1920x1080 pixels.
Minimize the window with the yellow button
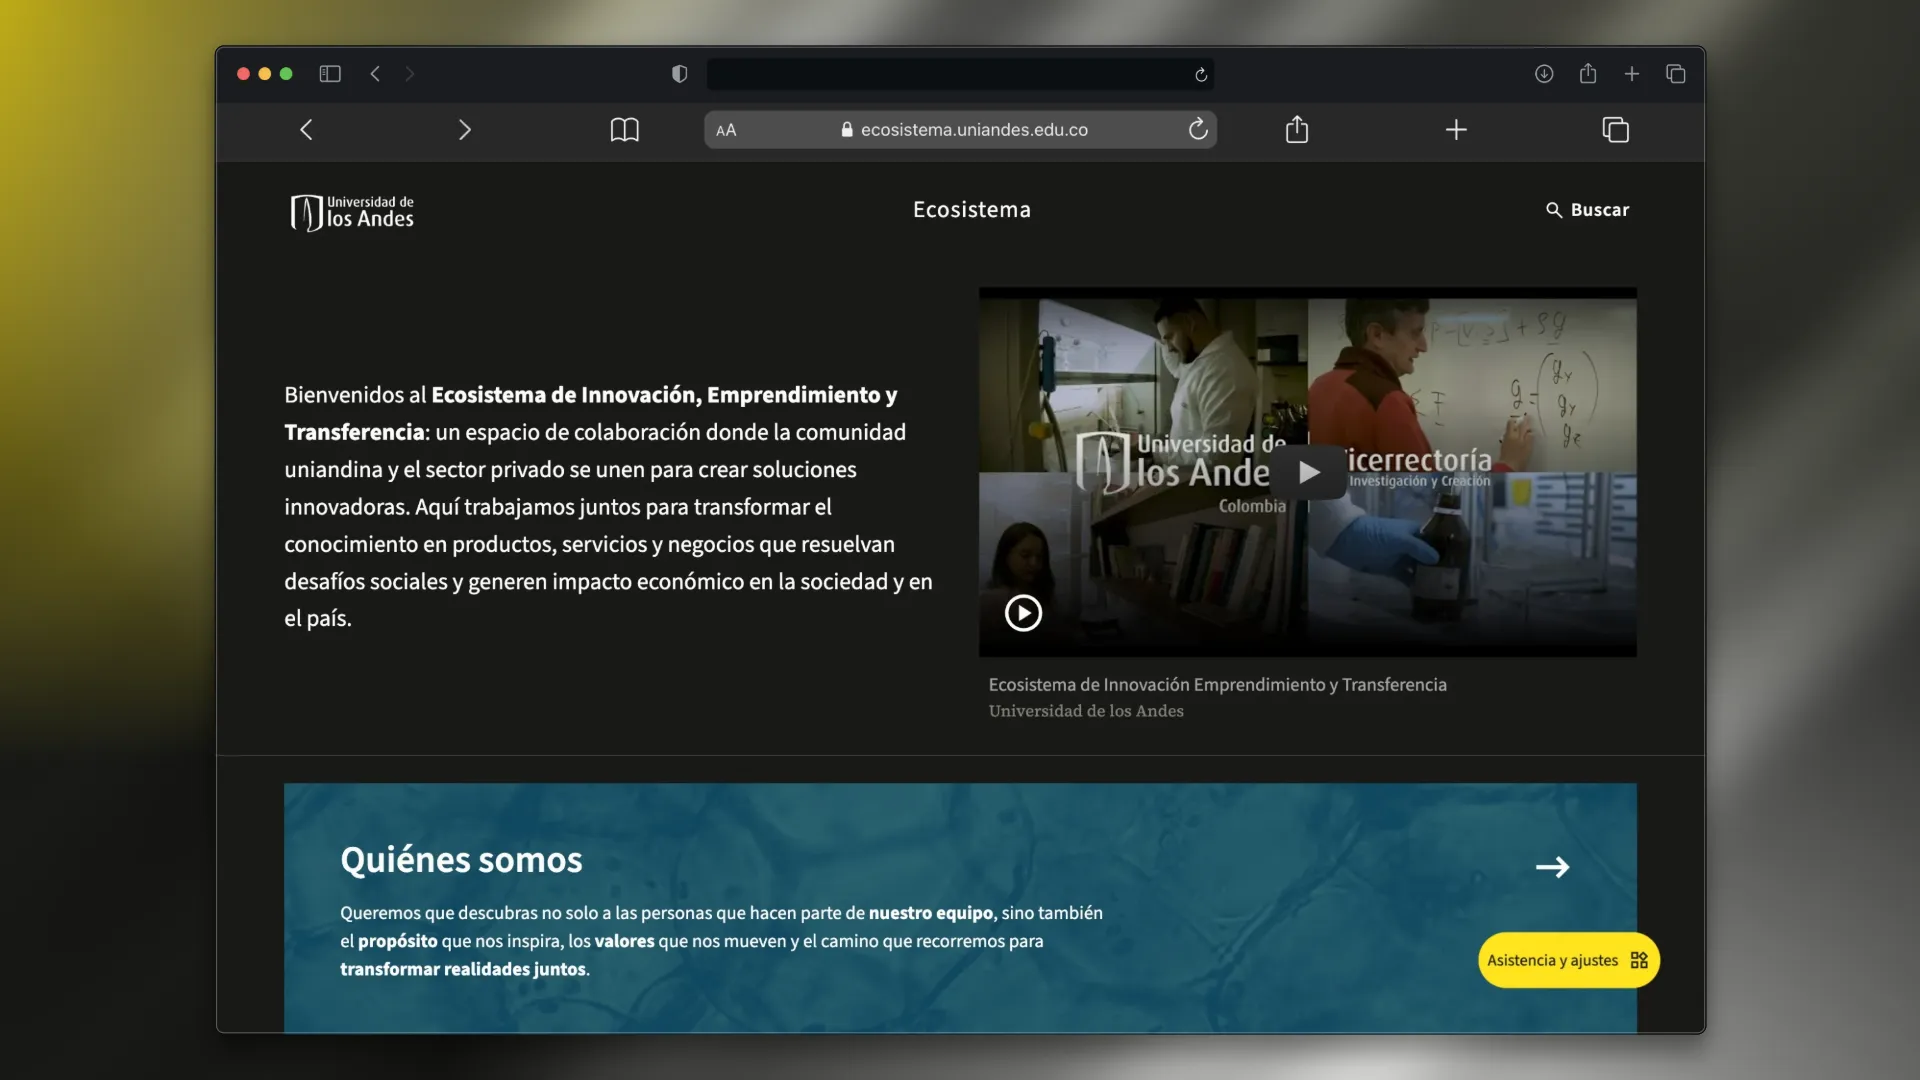coord(265,74)
